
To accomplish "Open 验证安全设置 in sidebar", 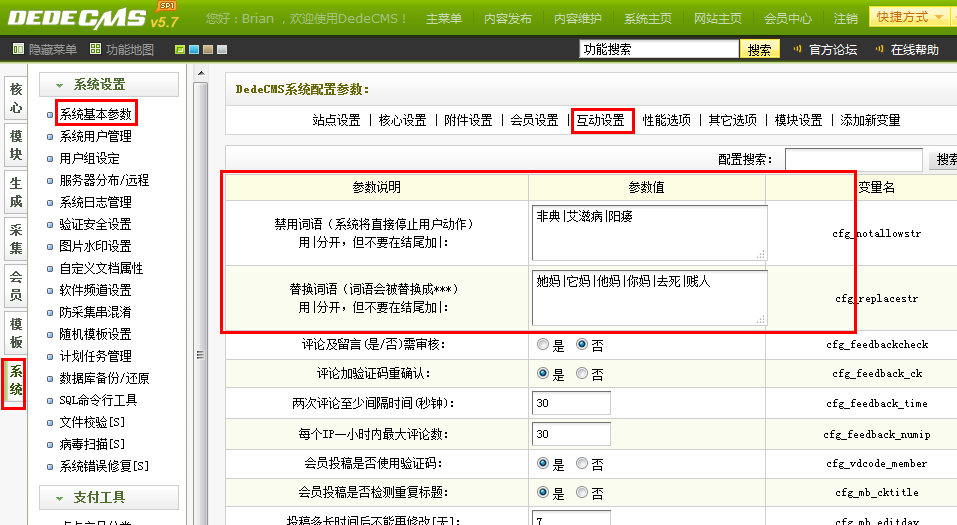I will tap(95, 224).
